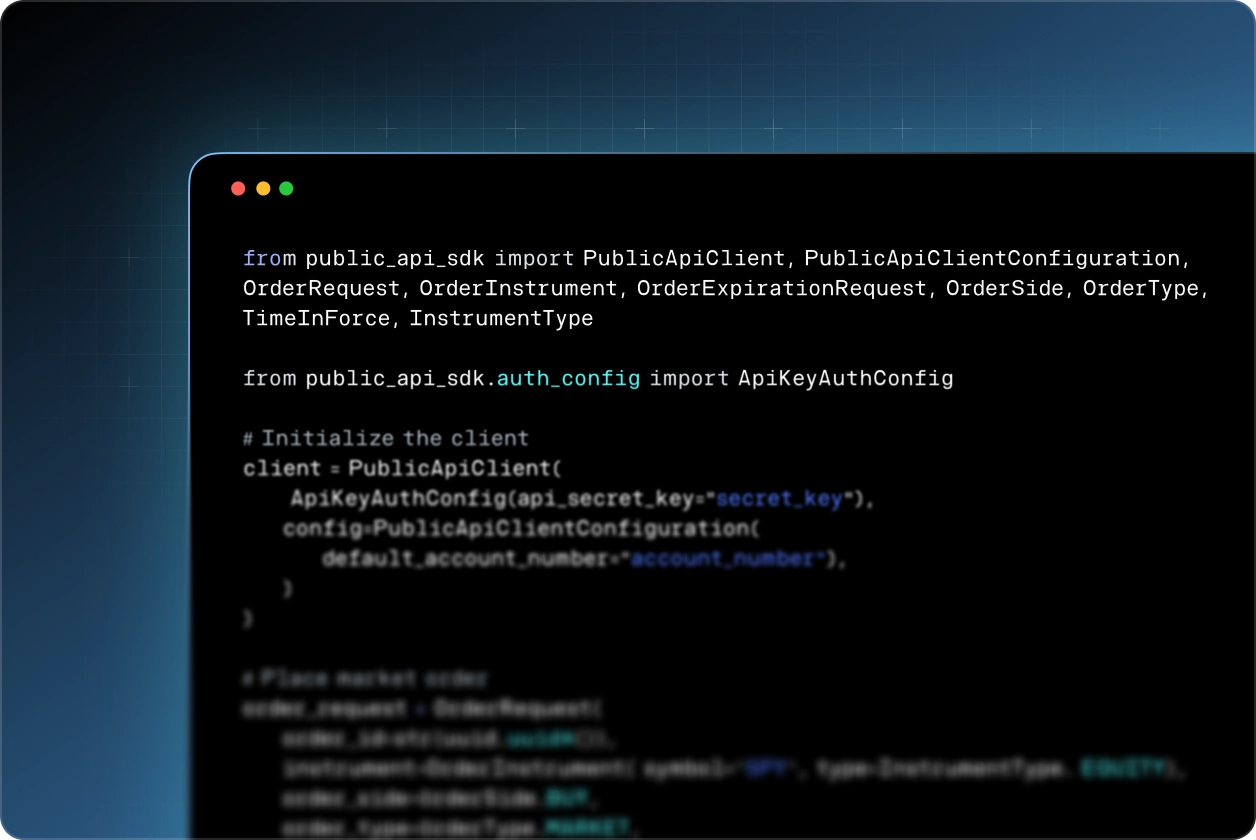Select the client variable before the equals sign
The image size is (1256, 840).
[282, 469]
